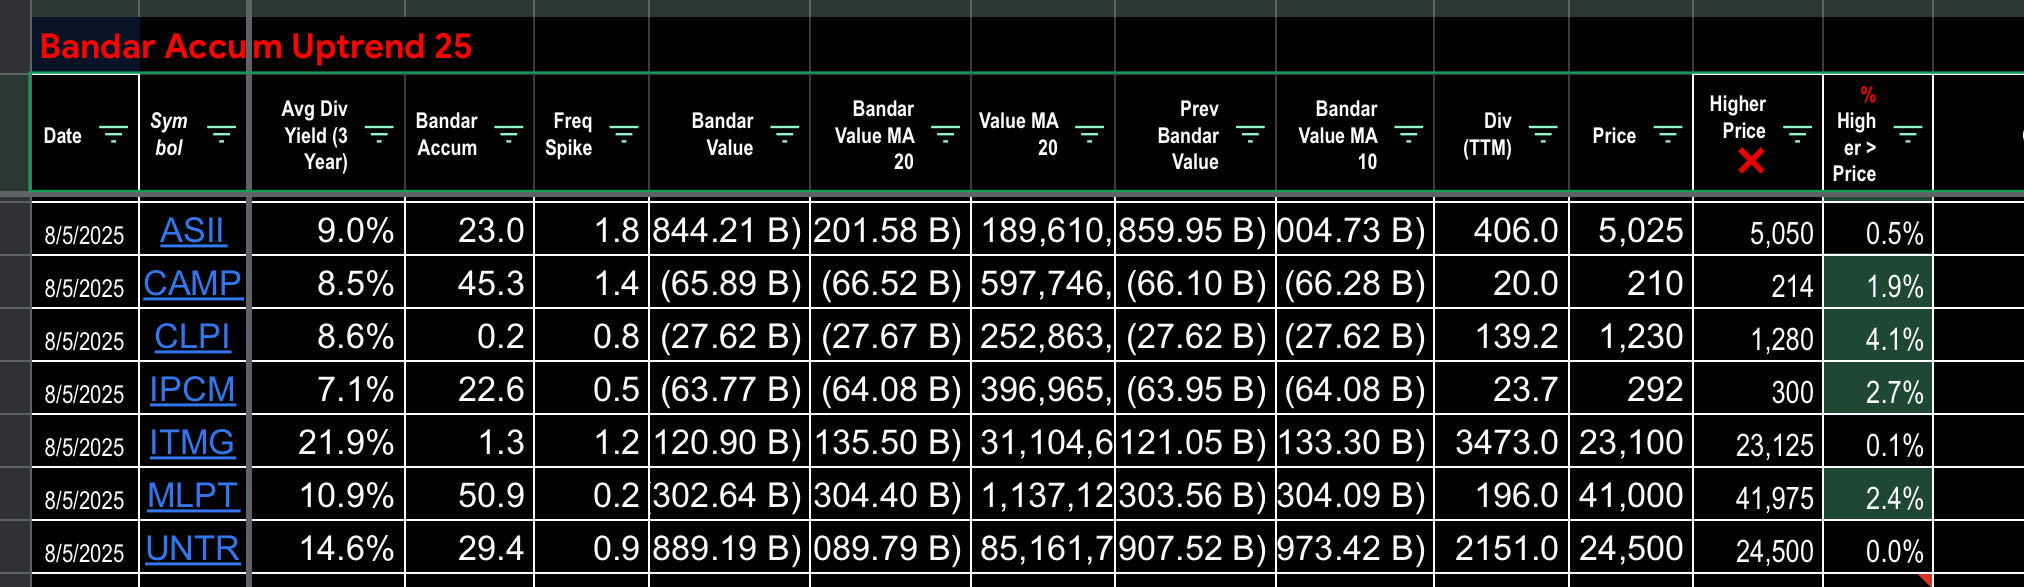2024x587 pixels.
Task: Open the Prev Bandar Value filter
Action: click(1251, 135)
